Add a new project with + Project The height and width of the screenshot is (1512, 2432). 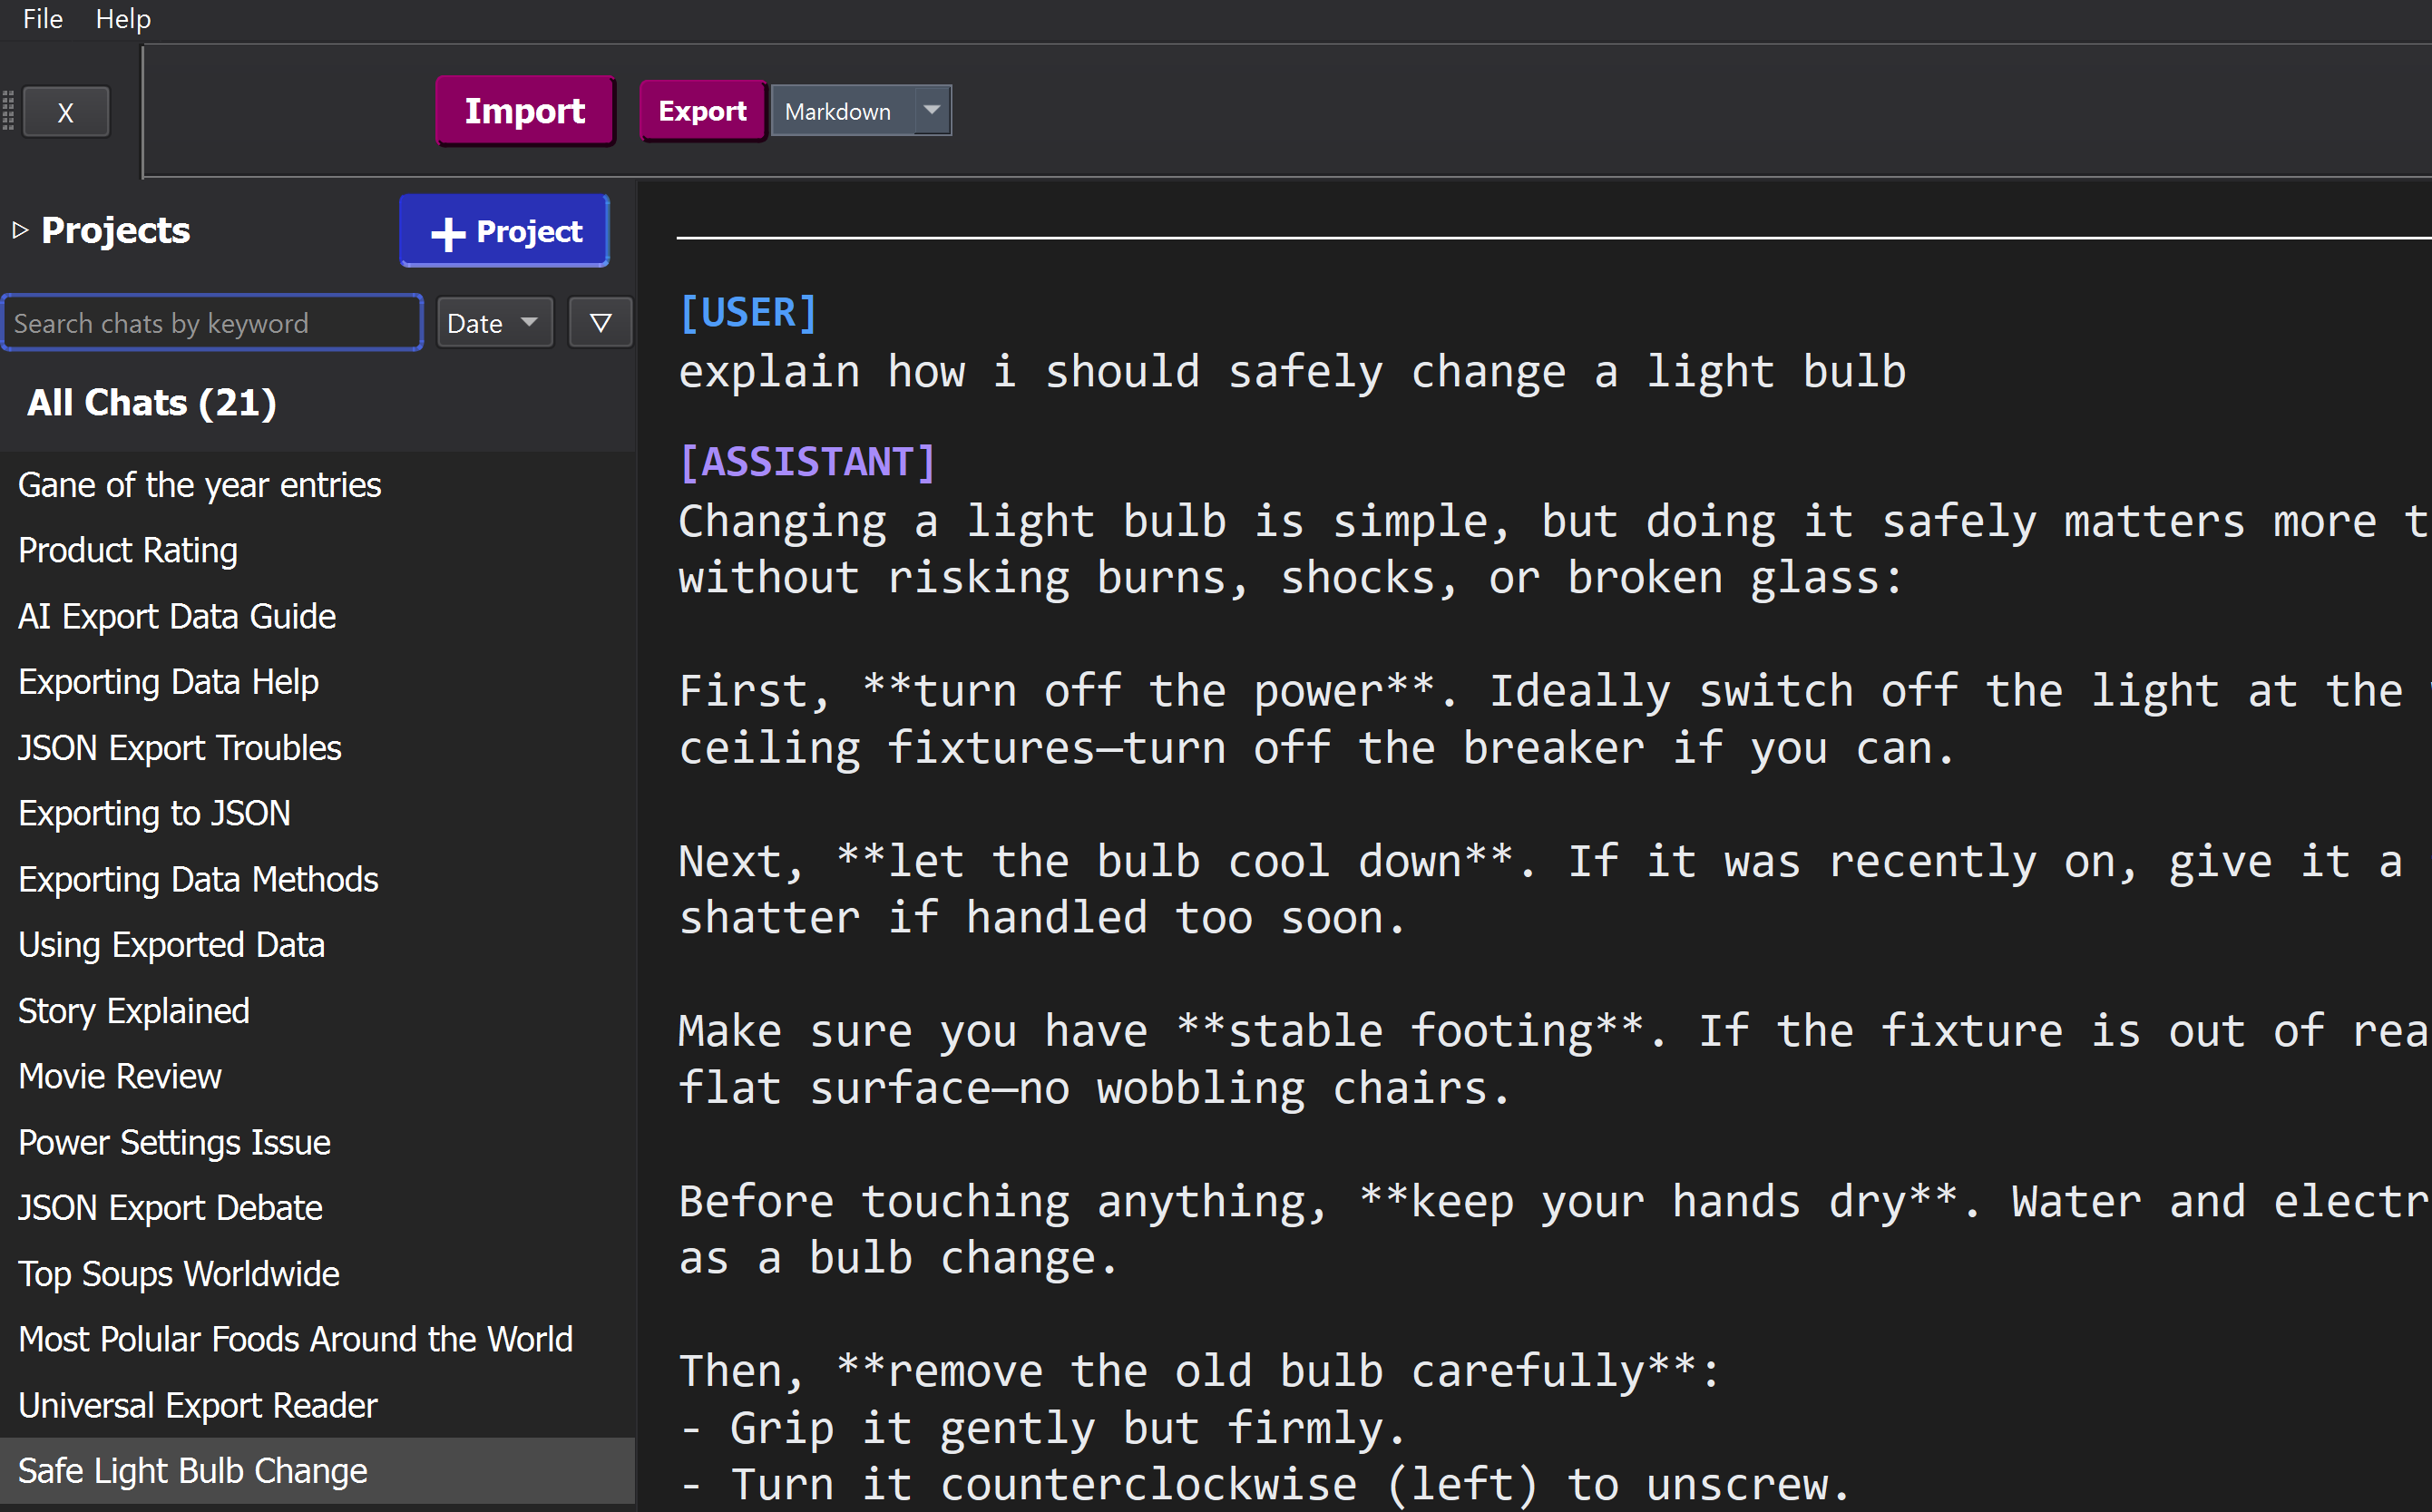pos(505,231)
